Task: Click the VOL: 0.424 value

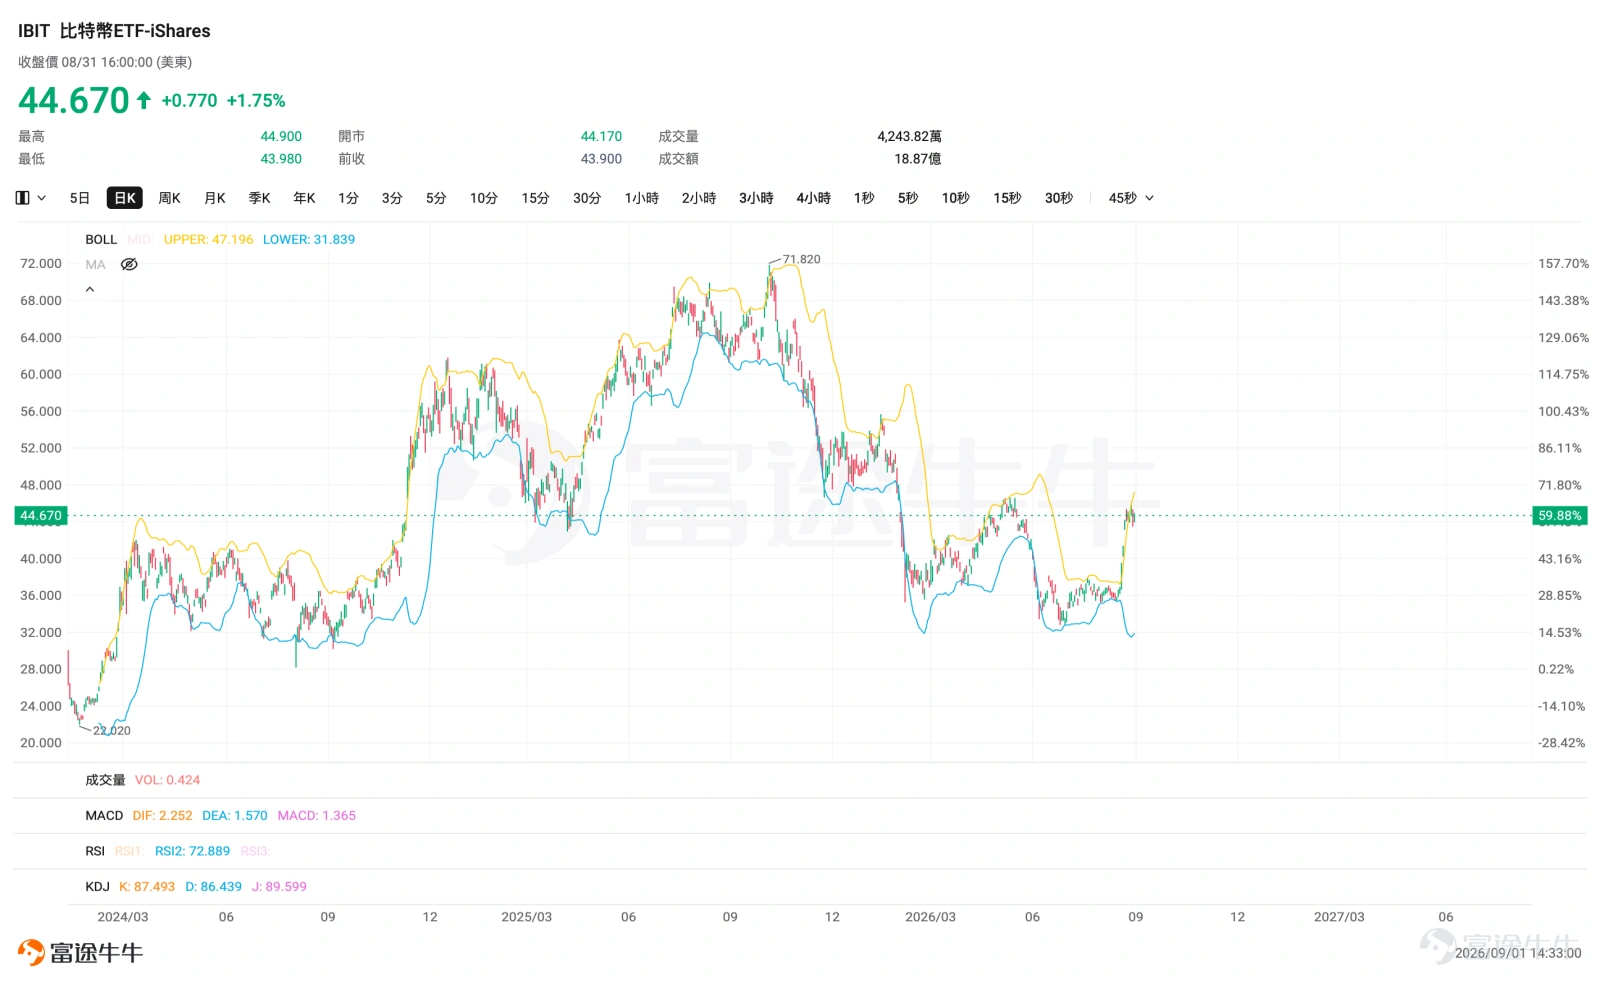Action: [167, 780]
